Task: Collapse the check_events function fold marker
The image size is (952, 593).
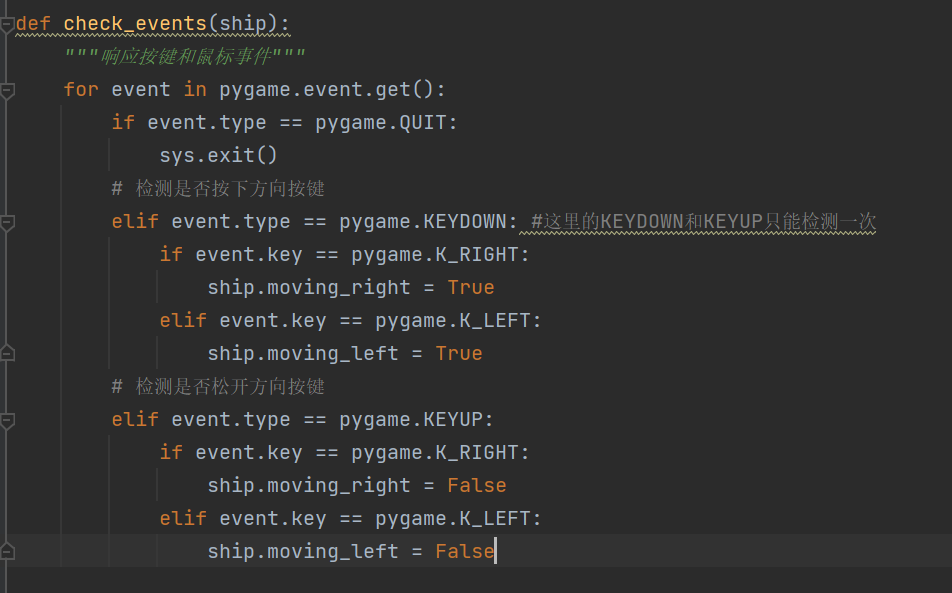Action: (x=8, y=24)
